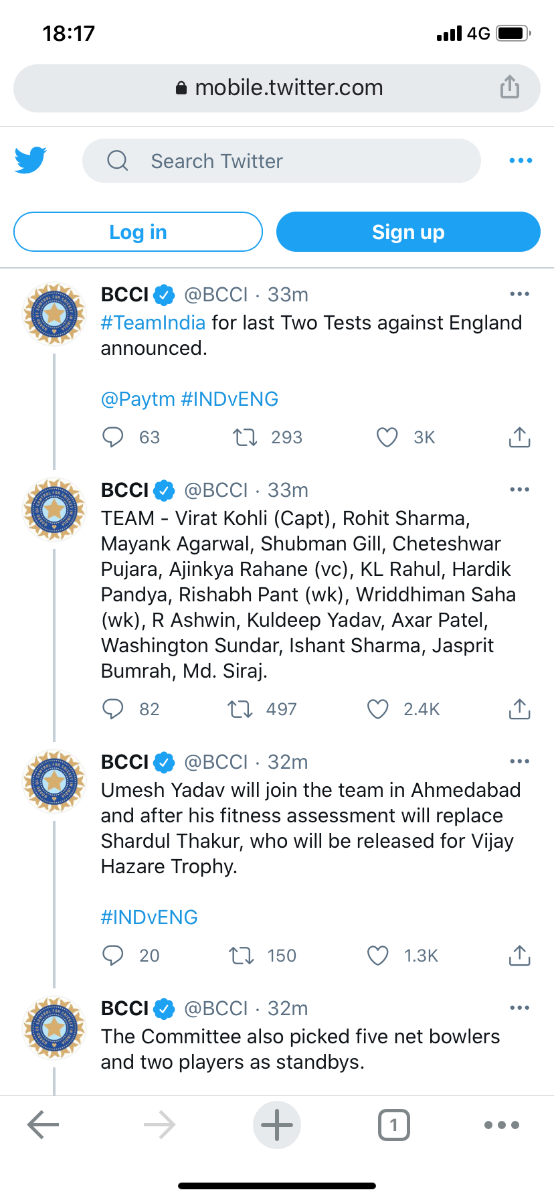Open the @Paytm mention link

click(x=138, y=399)
